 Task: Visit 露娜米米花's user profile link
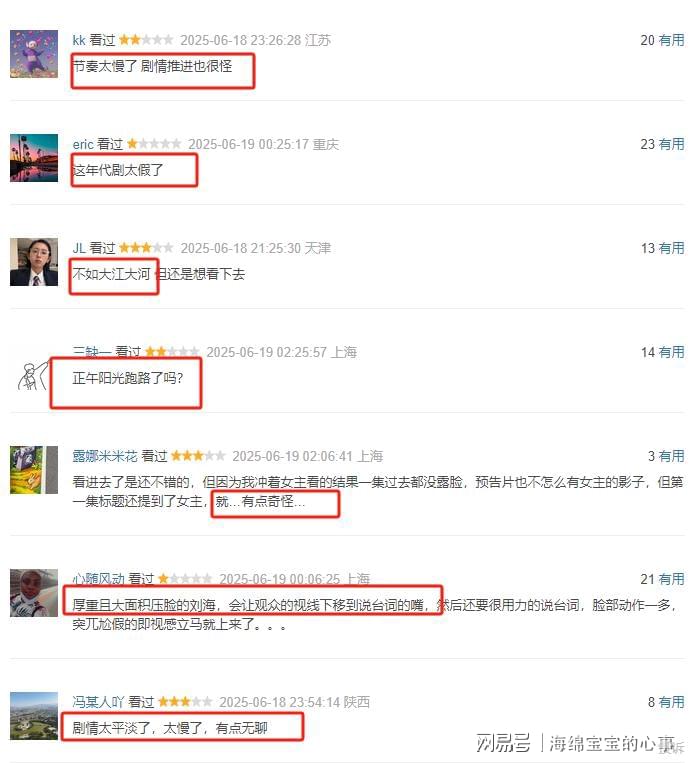click(x=105, y=456)
